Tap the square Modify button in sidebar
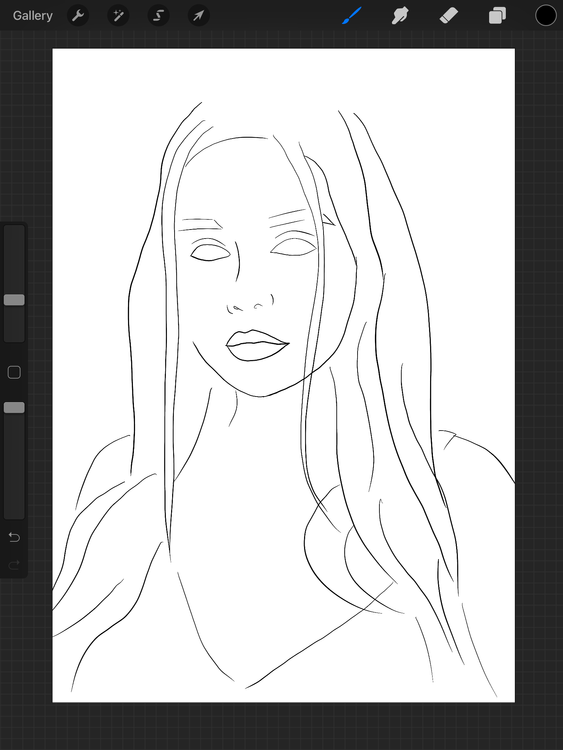Image resolution: width=563 pixels, height=750 pixels. (x=14, y=372)
